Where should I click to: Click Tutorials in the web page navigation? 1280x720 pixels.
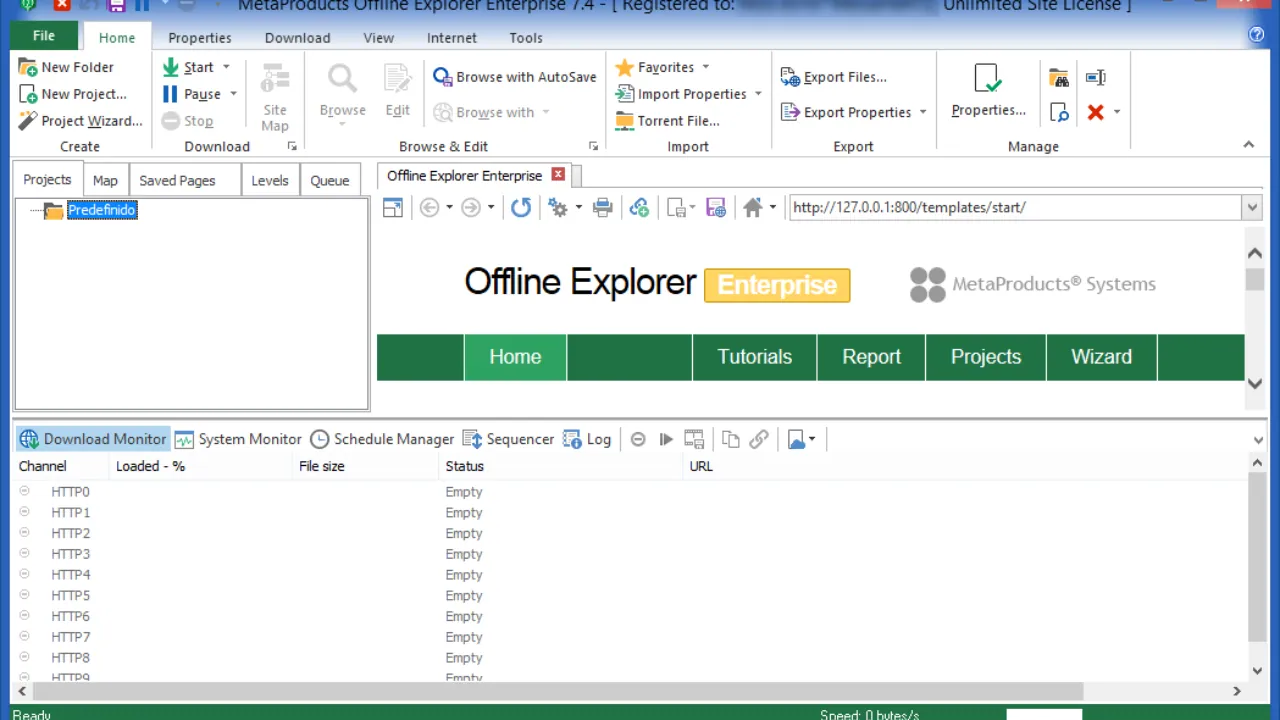click(x=755, y=357)
